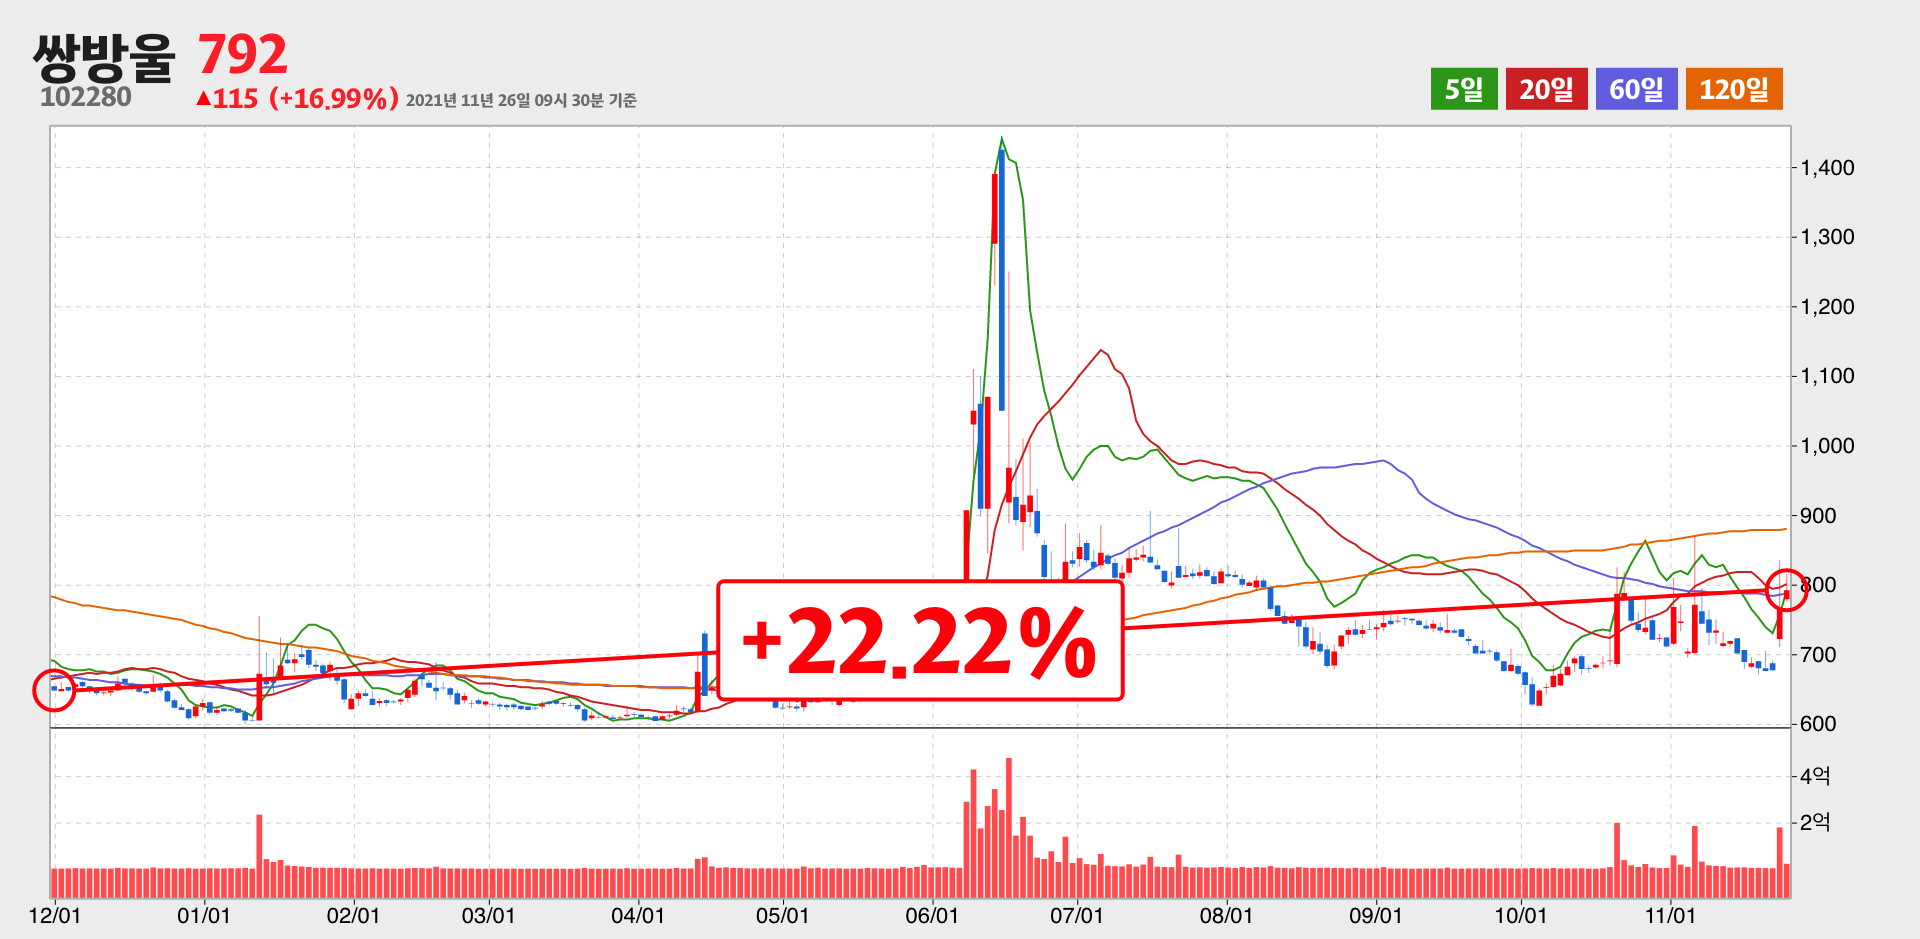Click the 600 price axis label
Viewport: 1920px width, 939px height.
(1818, 724)
